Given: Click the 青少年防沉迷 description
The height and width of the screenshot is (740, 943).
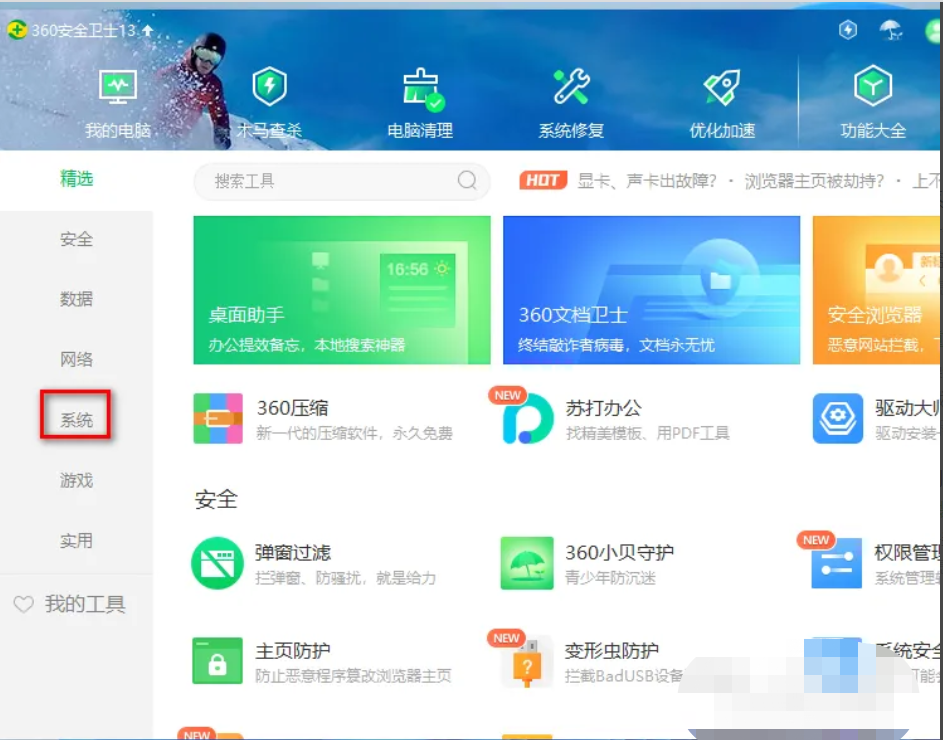Looking at the screenshot, I should pyautogui.click(x=610, y=578).
